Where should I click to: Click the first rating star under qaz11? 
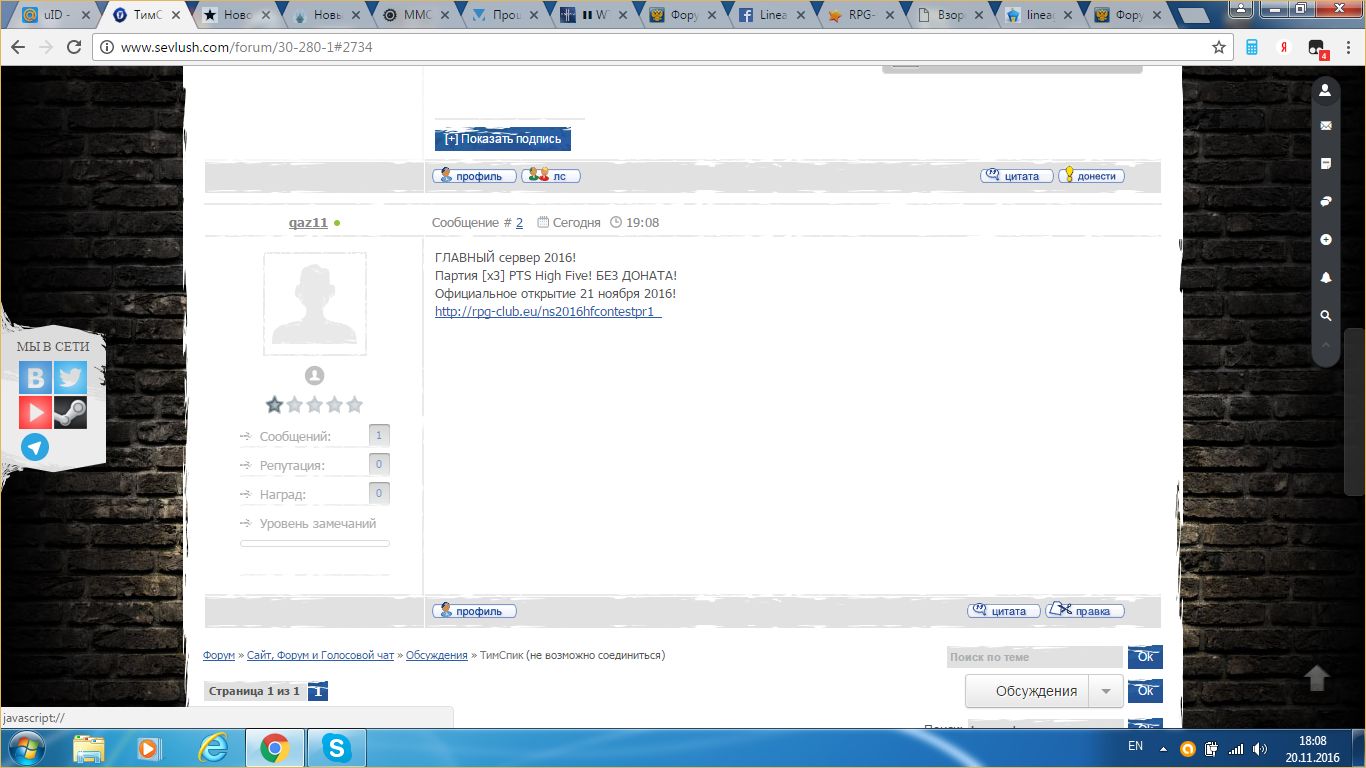point(274,405)
